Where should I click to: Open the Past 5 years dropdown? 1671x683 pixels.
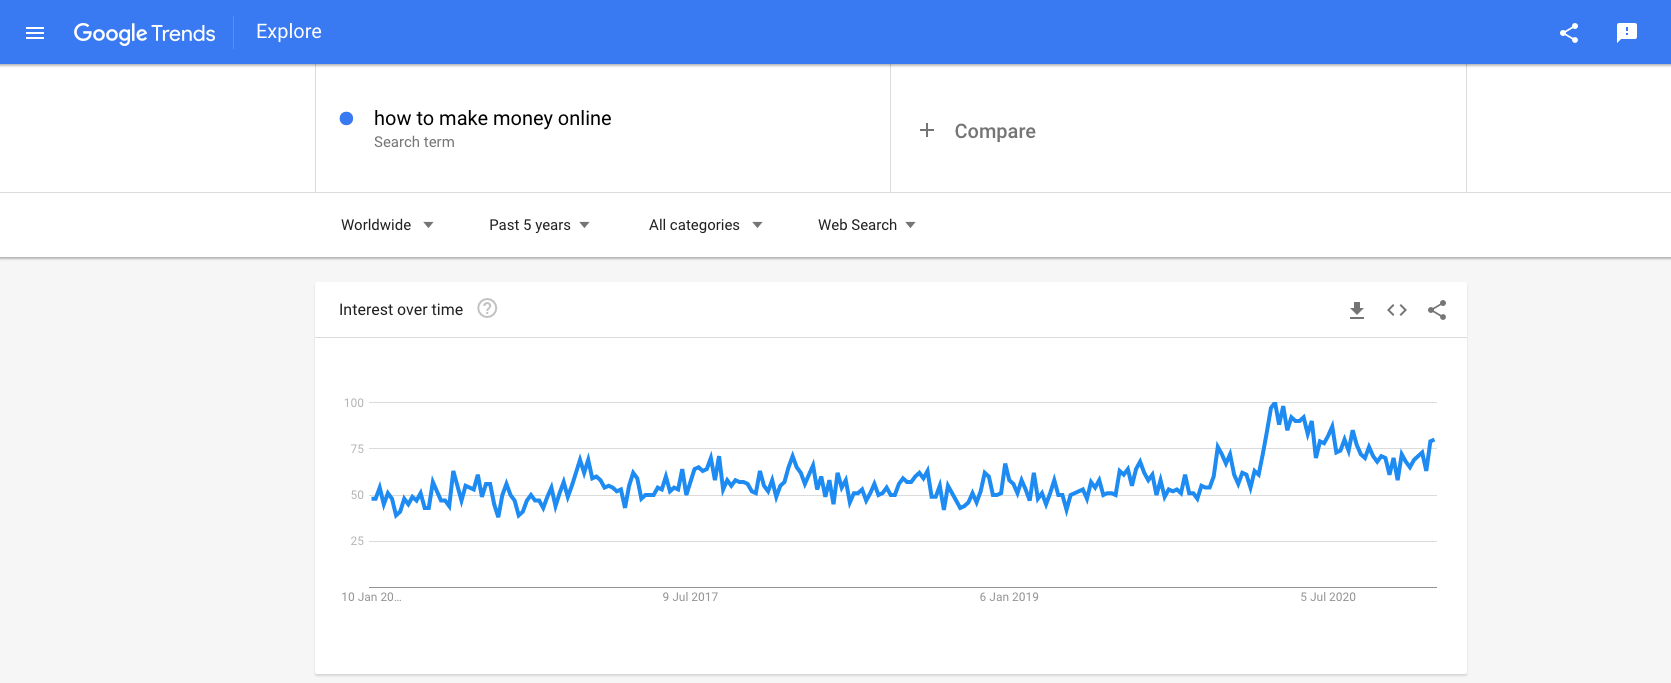[539, 225]
